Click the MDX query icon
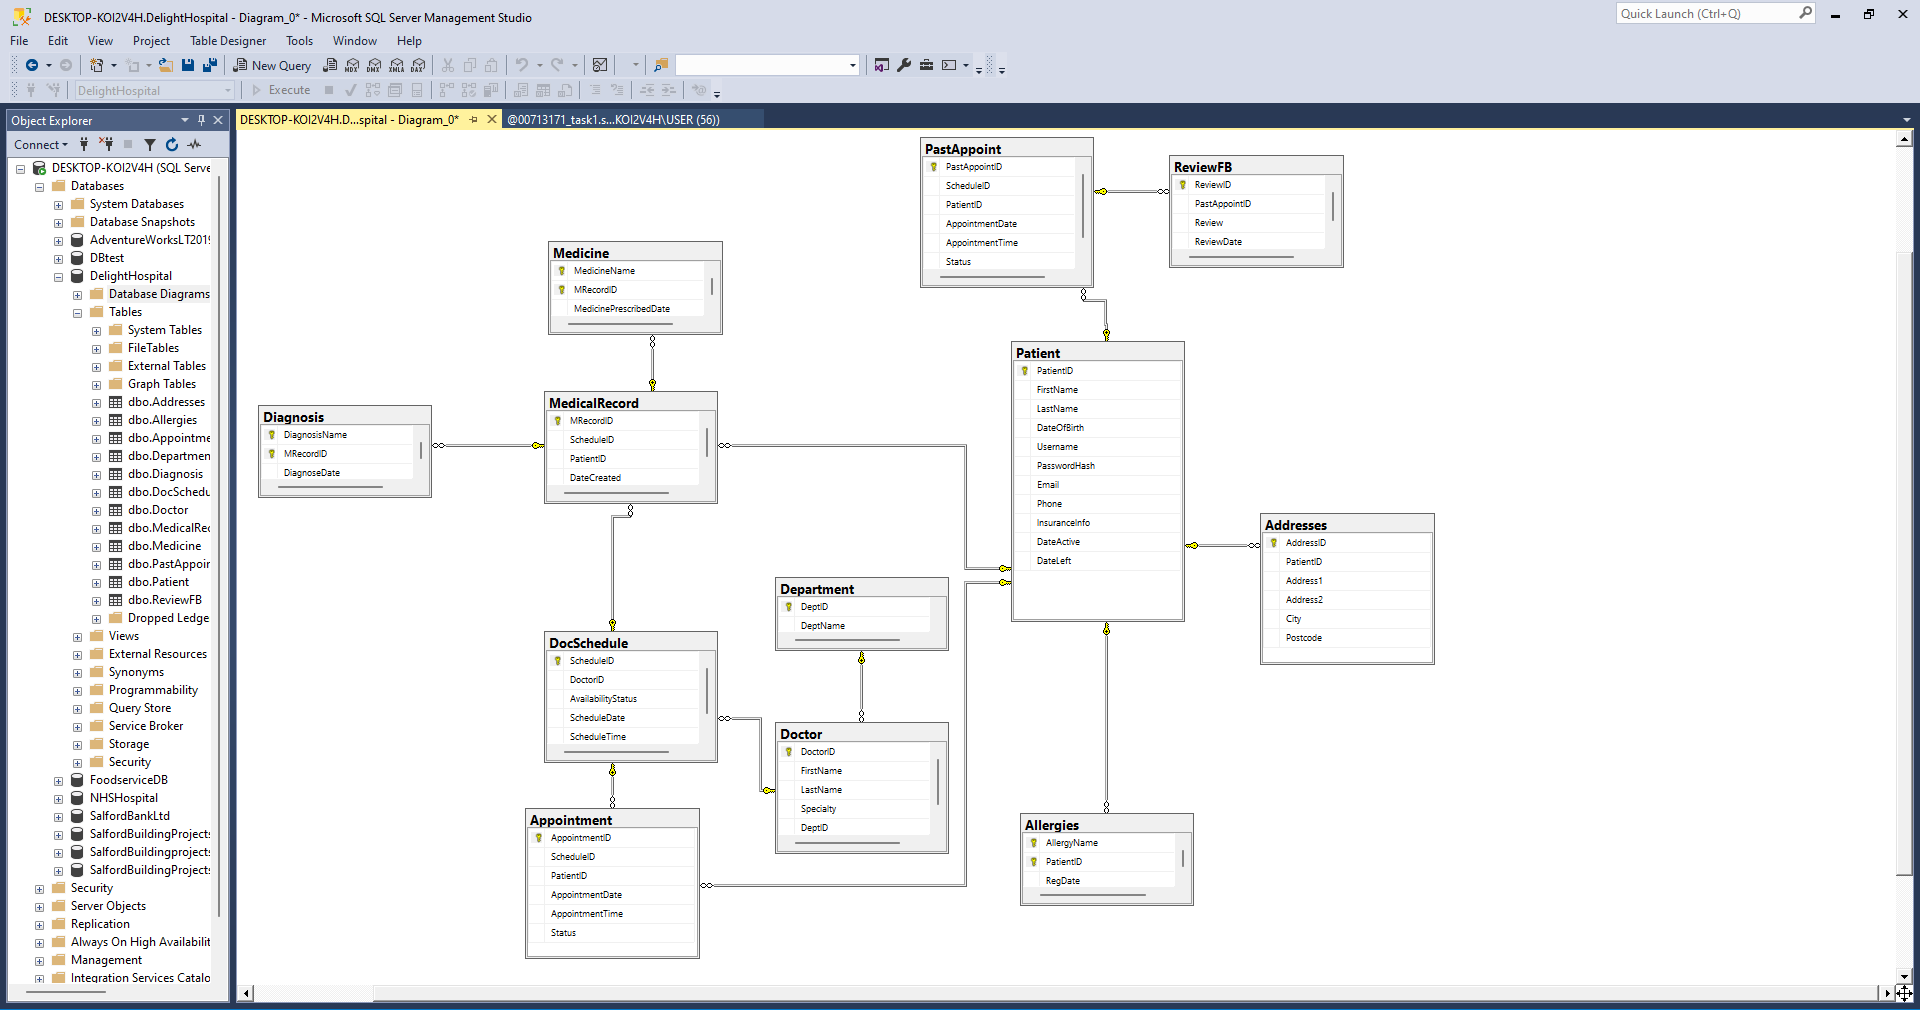1920x1010 pixels. pyautogui.click(x=352, y=65)
